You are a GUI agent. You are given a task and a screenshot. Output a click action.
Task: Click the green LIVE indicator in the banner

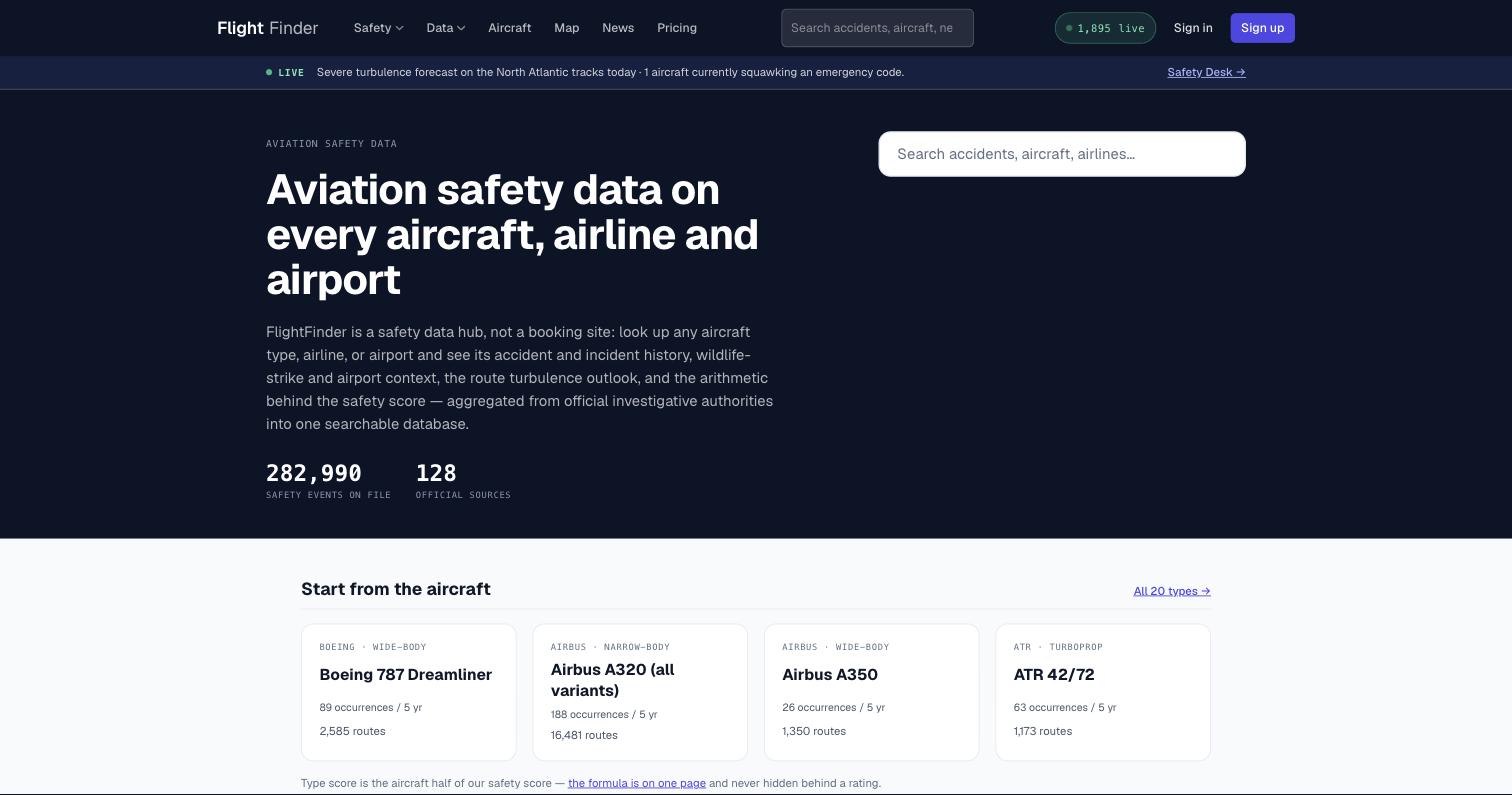pyautogui.click(x=285, y=72)
